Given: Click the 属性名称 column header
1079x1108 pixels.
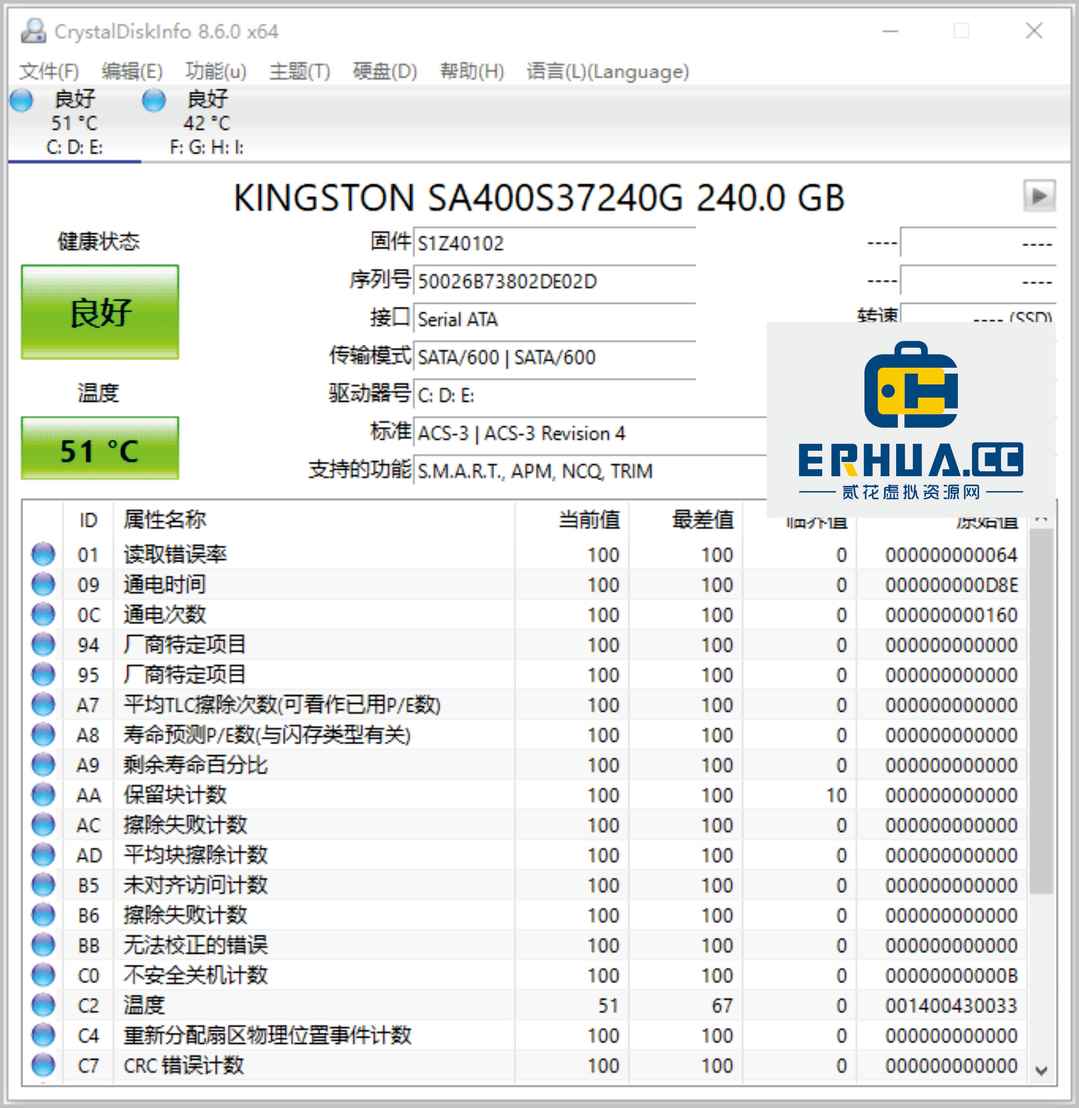Looking at the screenshot, I should 314,520.
